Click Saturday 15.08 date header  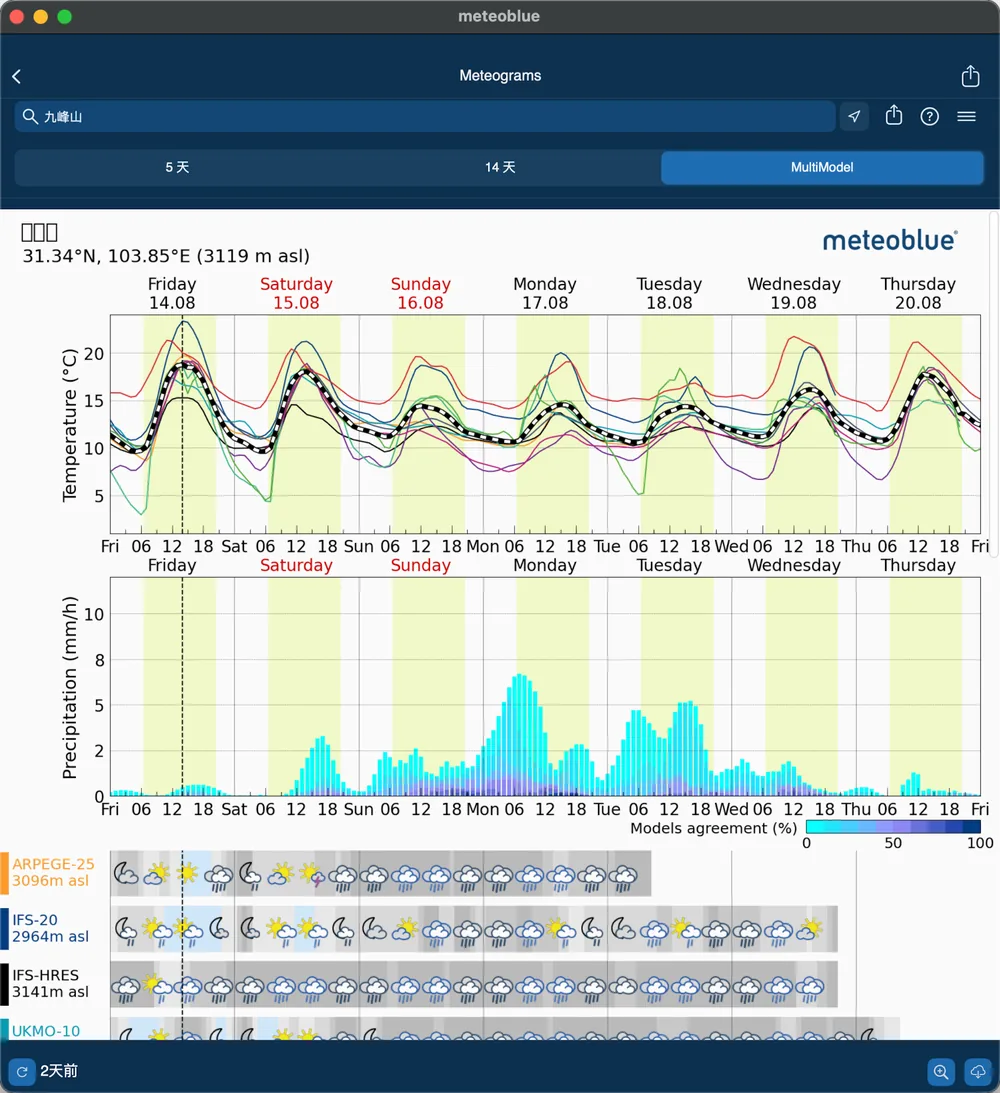pos(296,293)
